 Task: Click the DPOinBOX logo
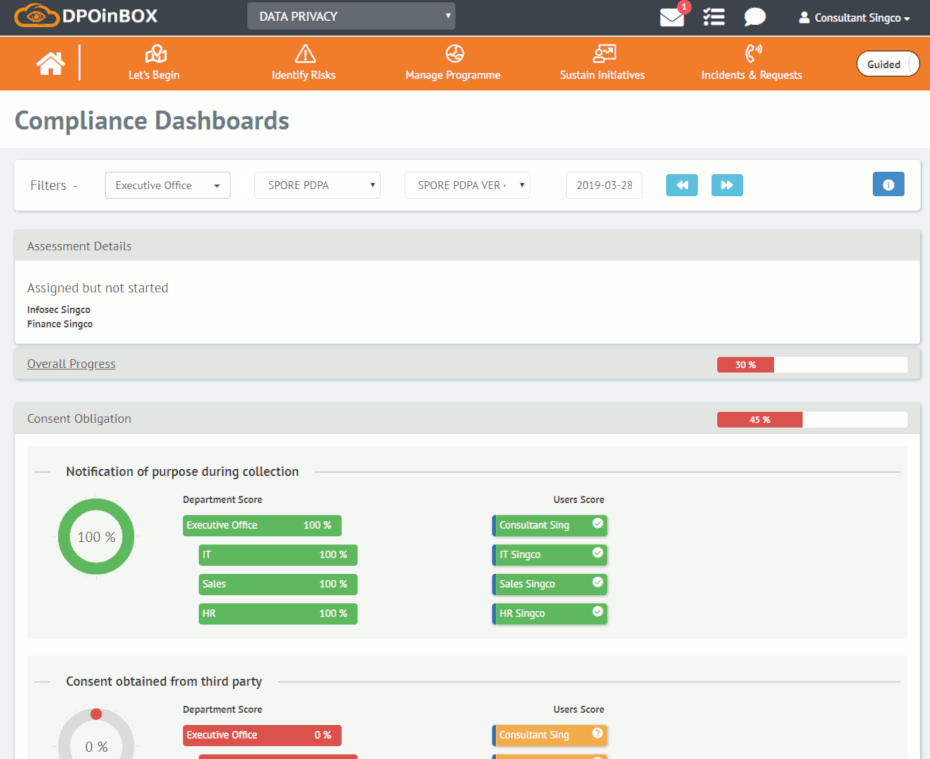[x=87, y=16]
